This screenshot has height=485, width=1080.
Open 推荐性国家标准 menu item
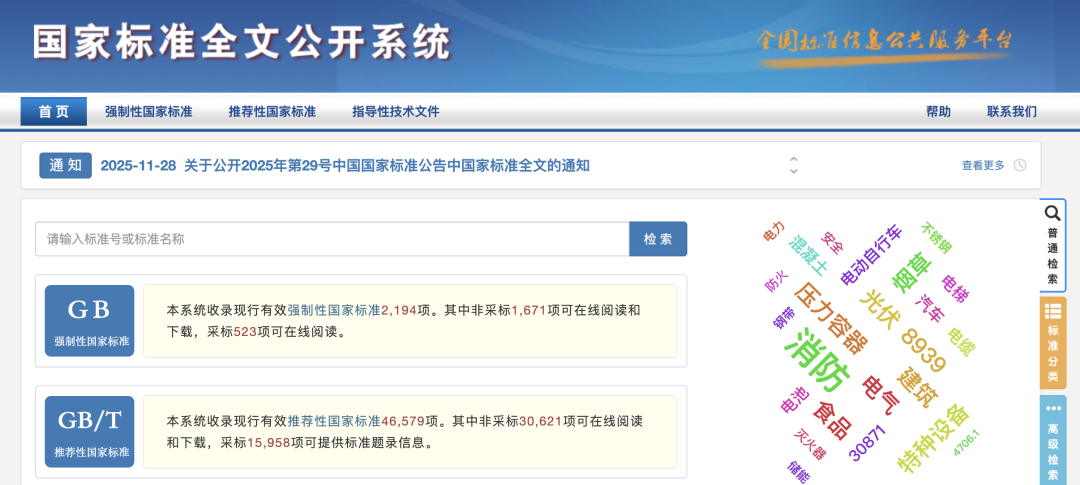tap(272, 112)
